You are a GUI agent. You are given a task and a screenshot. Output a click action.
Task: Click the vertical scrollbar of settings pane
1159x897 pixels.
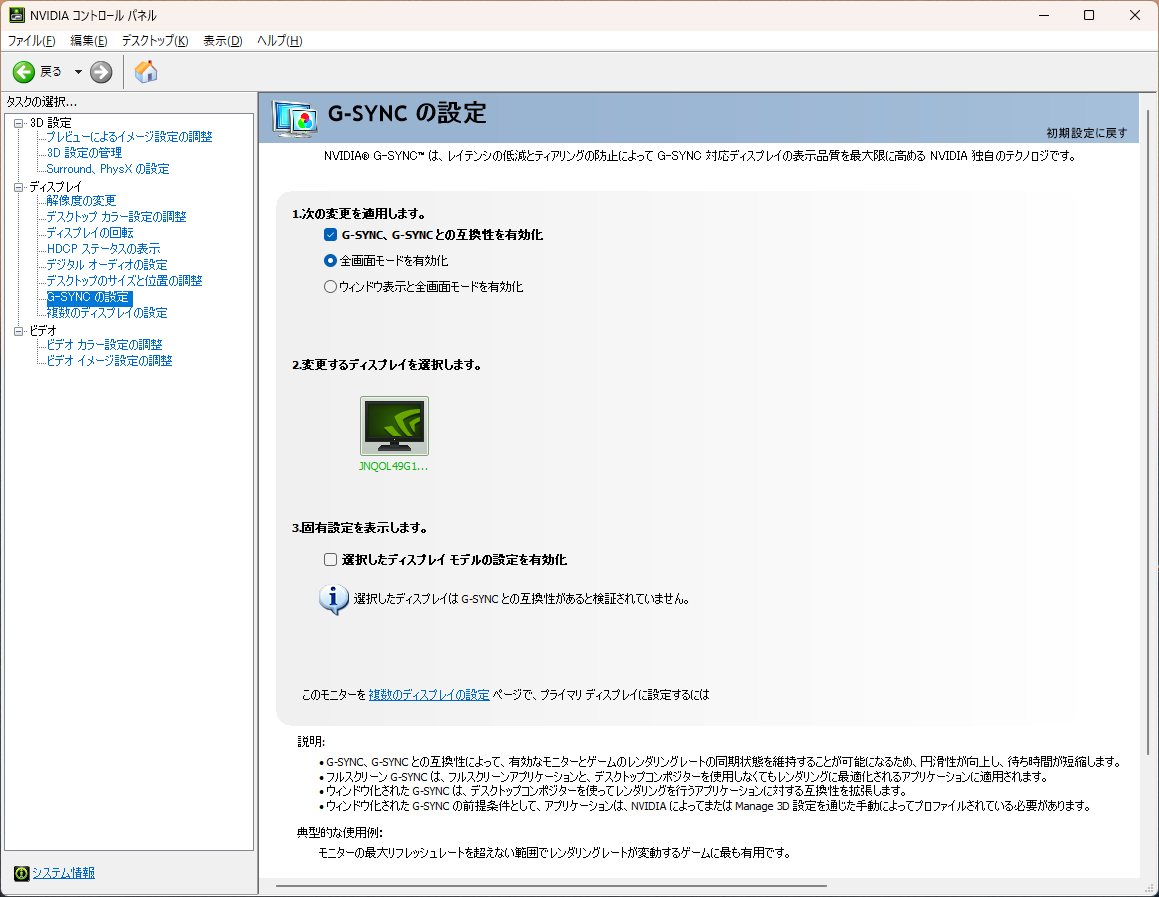pyautogui.click(x=1148, y=432)
